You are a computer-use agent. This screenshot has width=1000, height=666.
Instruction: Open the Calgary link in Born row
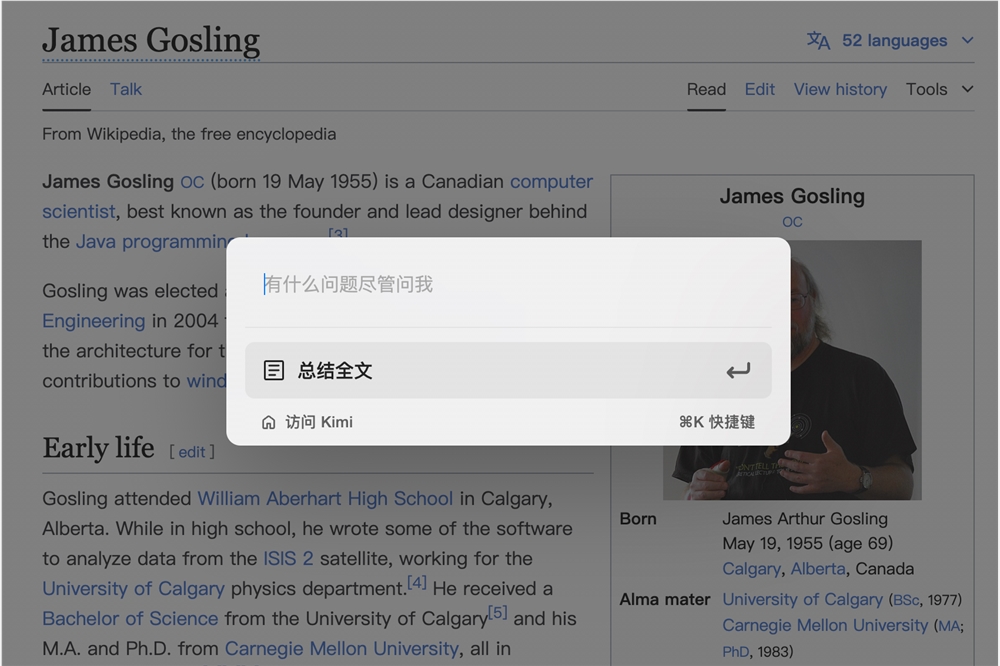pyautogui.click(x=751, y=568)
